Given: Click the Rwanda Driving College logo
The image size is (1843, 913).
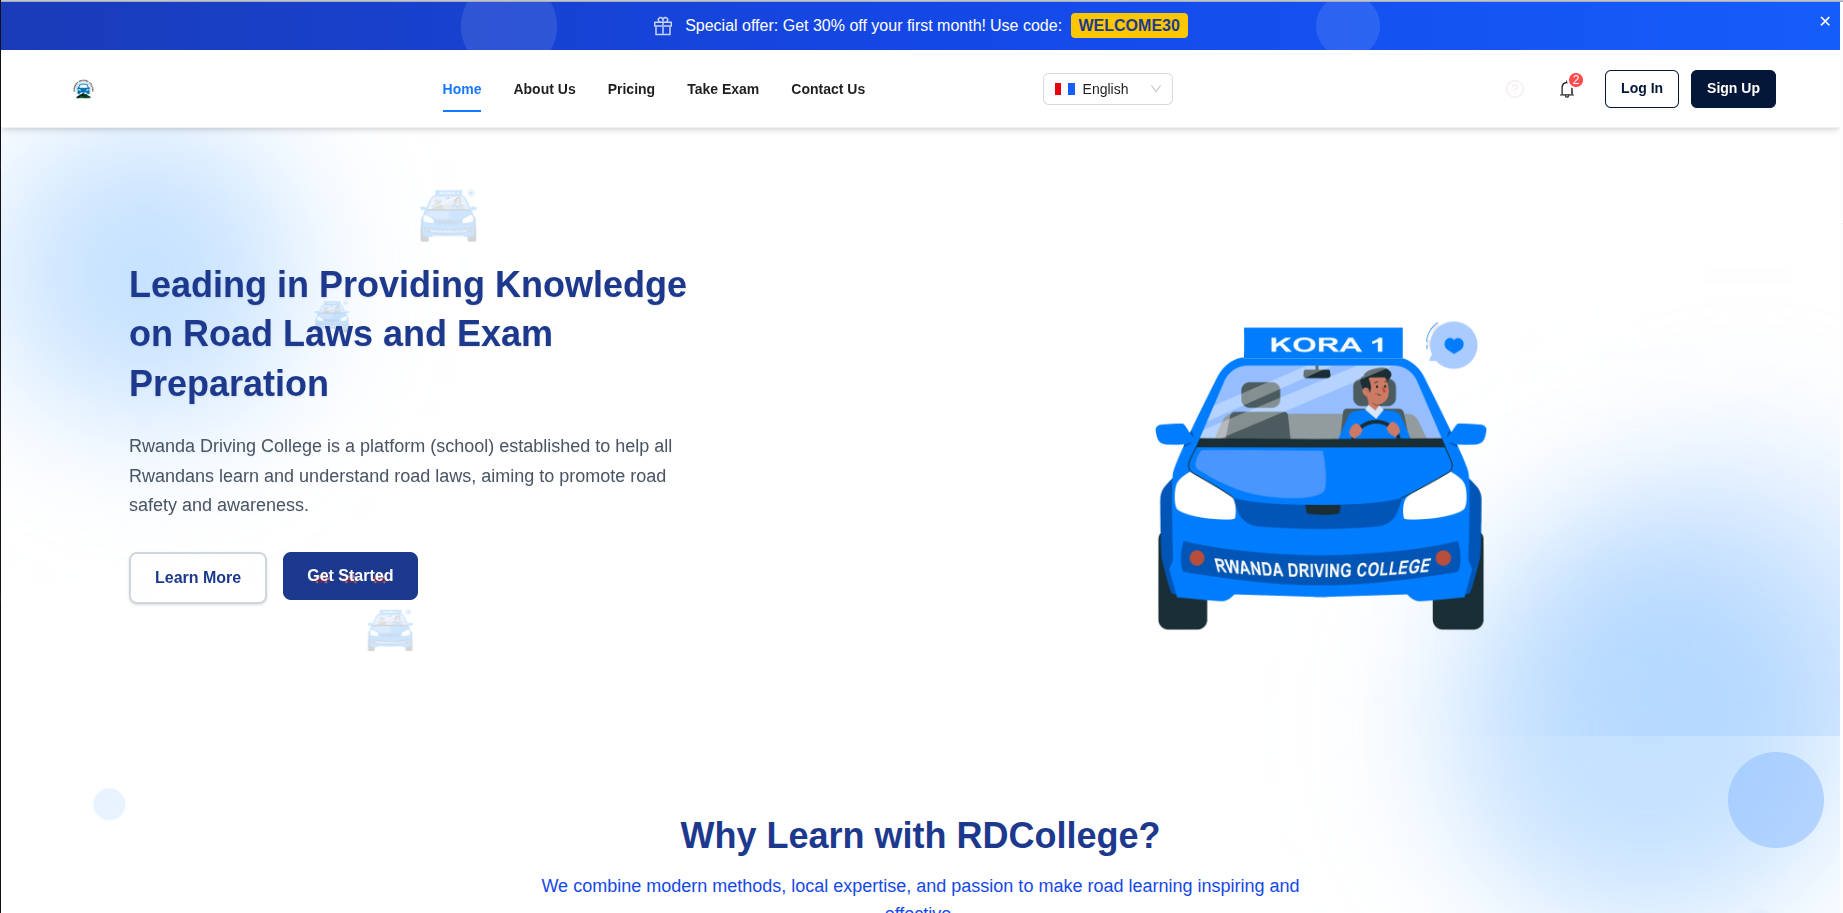Looking at the screenshot, I should [x=84, y=89].
